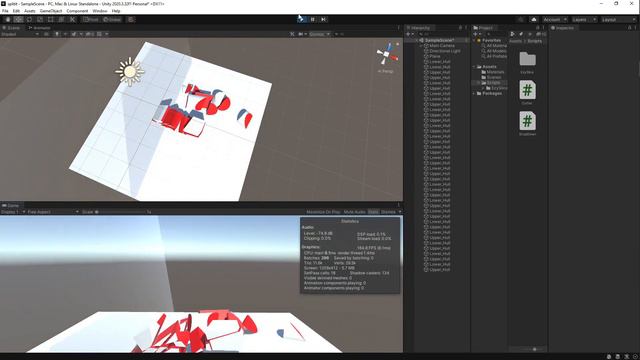The image size is (640, 360).
Task: Open the Display 1 dropdown
Action: coord(13,212)
